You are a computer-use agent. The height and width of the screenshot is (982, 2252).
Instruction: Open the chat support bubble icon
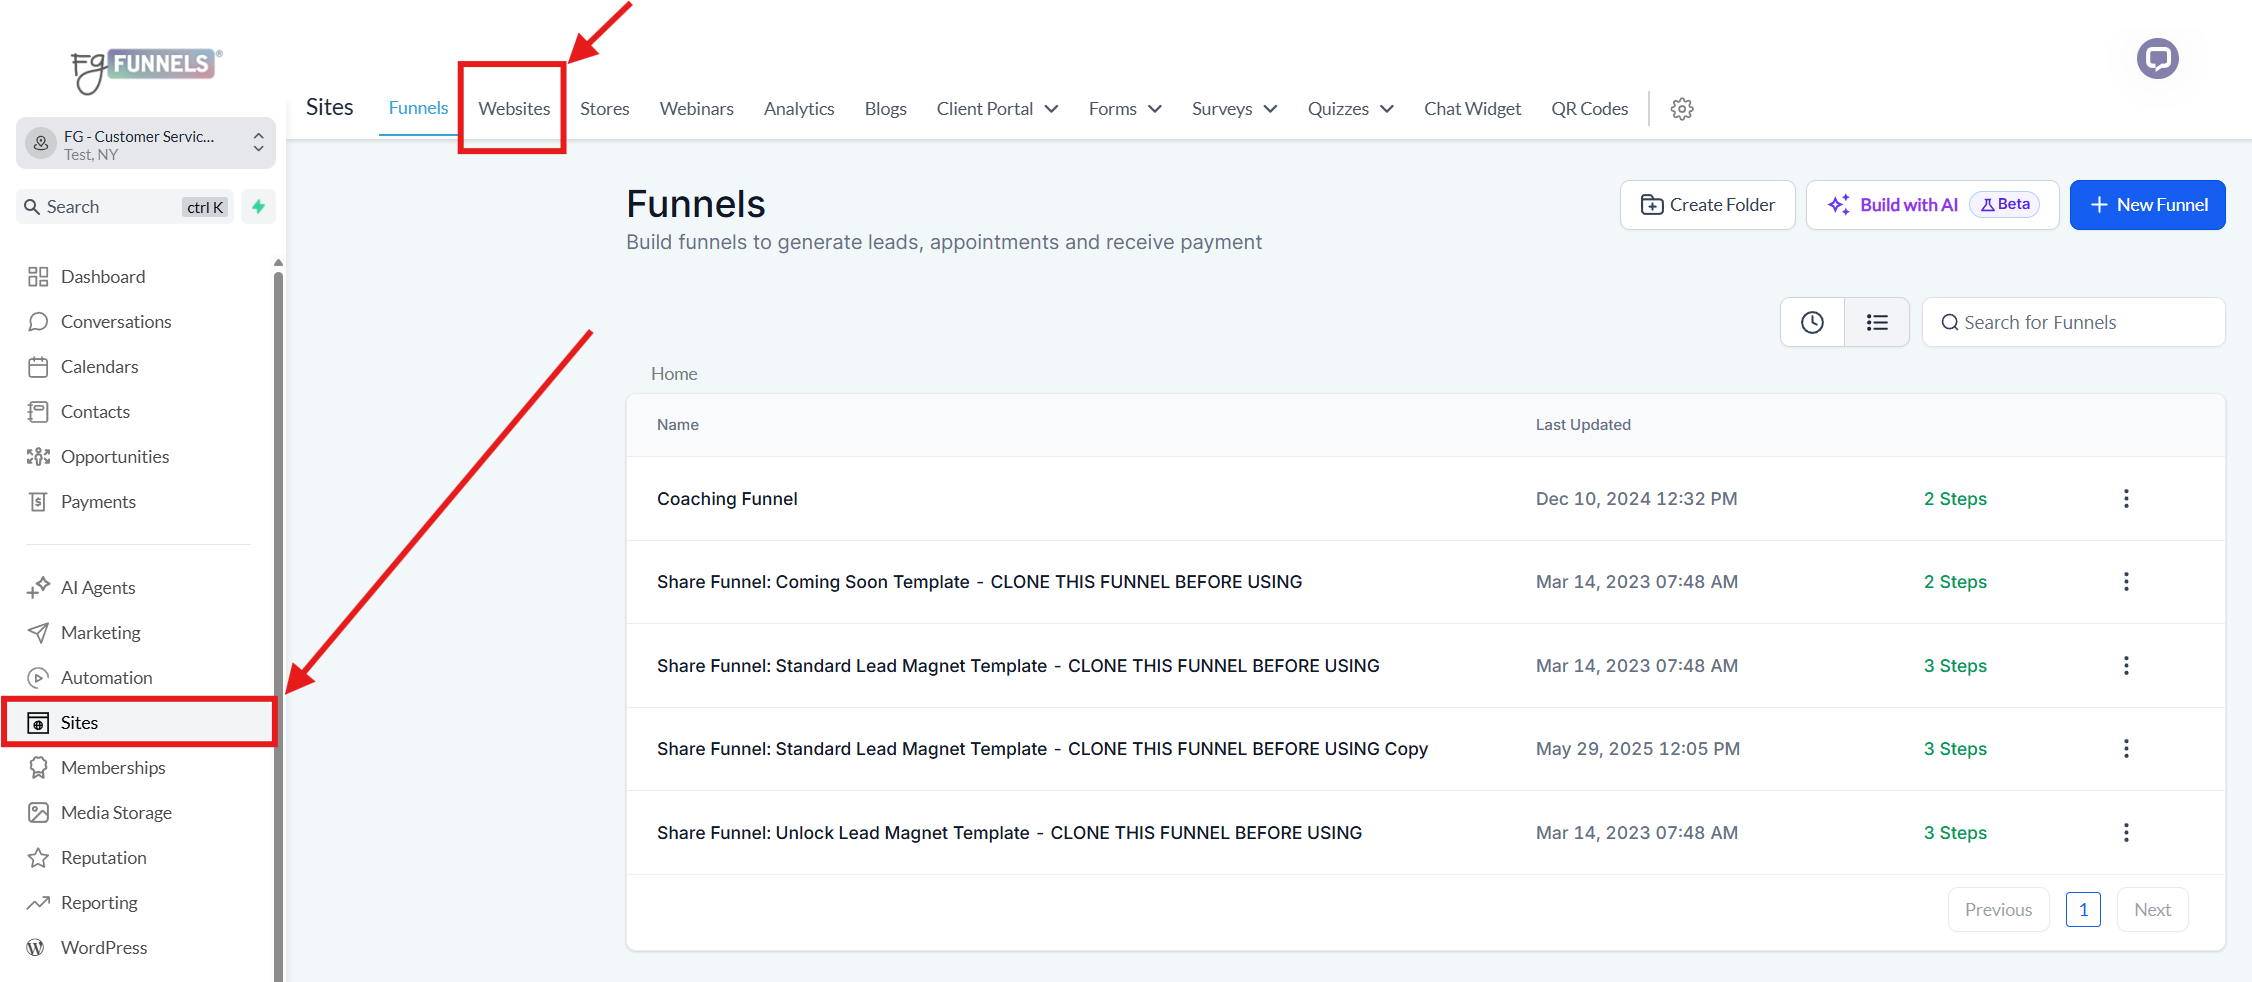point(2157,58)
